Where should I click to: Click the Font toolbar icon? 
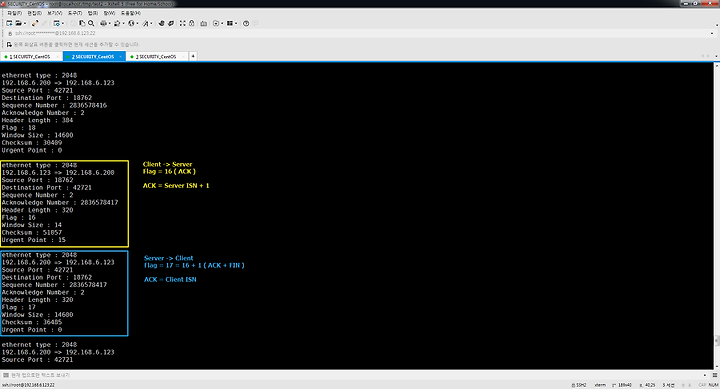146,23
